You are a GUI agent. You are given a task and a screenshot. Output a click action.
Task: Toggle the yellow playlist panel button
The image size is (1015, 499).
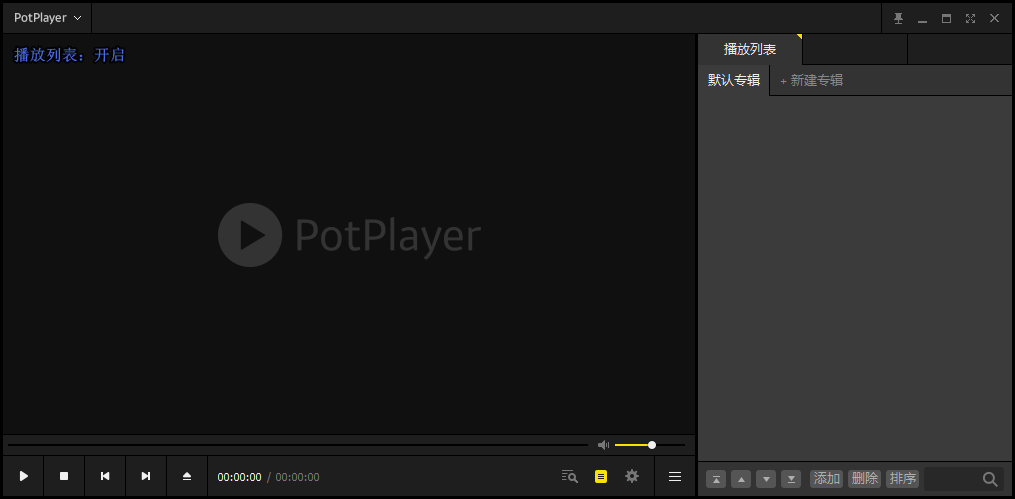coord(601,477)
